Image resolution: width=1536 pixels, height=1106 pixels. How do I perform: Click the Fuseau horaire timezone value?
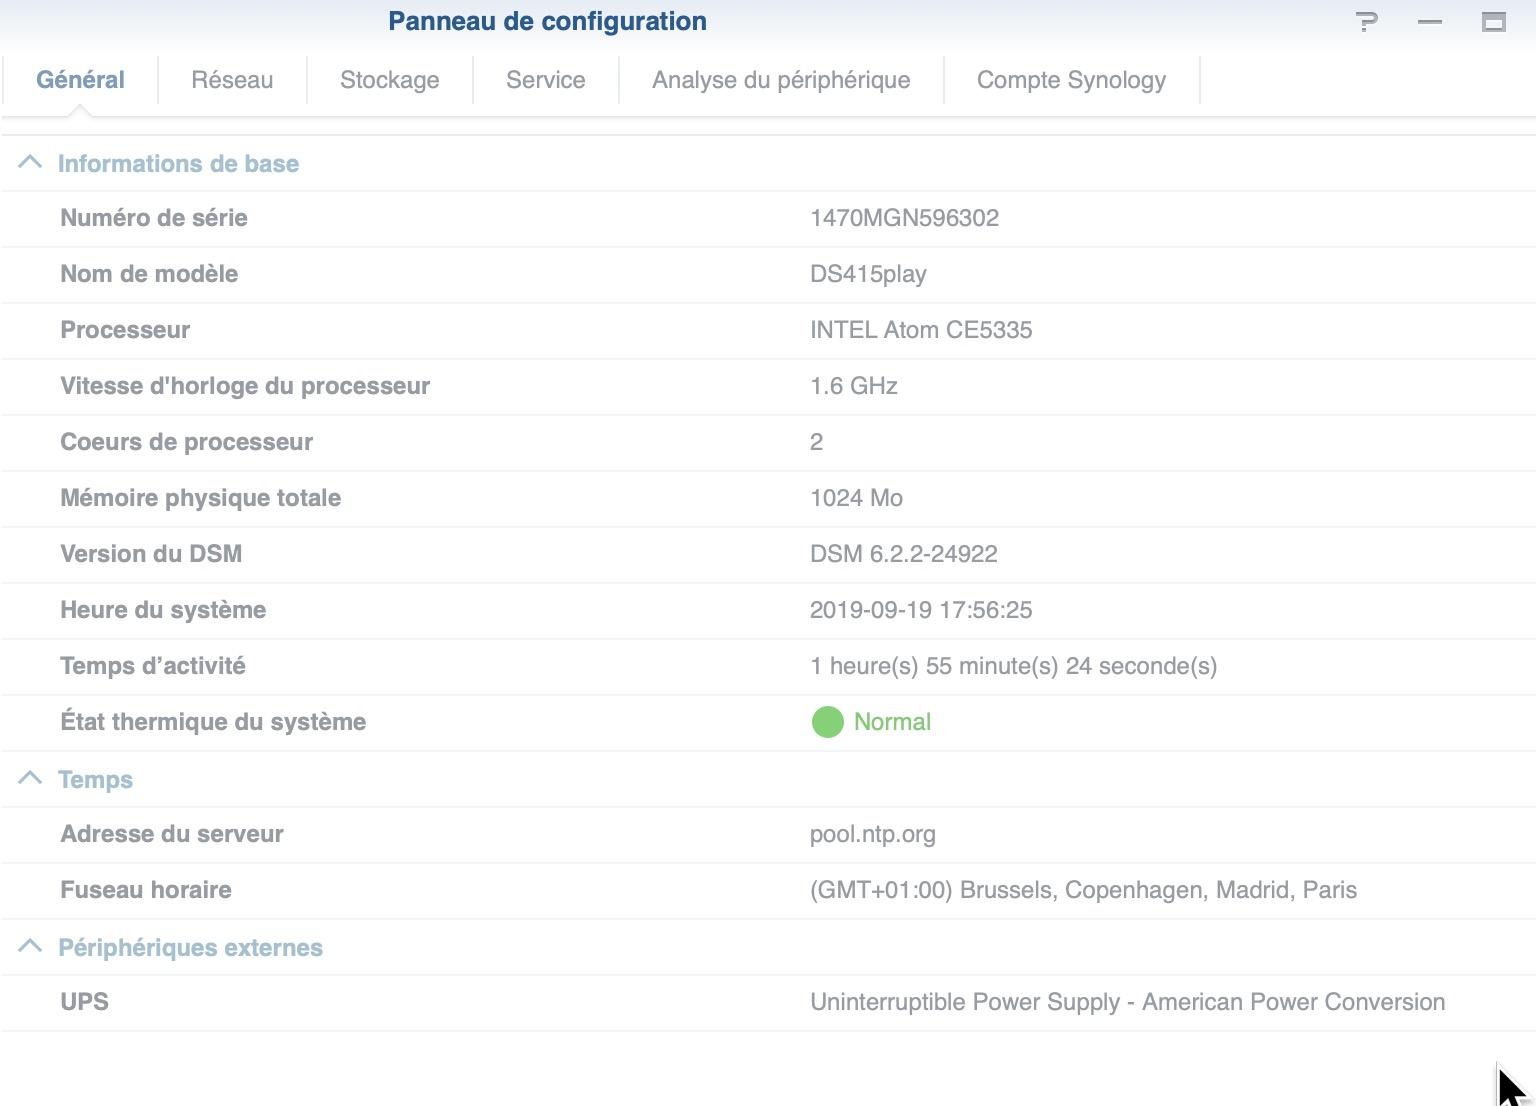click(1083, 890)
